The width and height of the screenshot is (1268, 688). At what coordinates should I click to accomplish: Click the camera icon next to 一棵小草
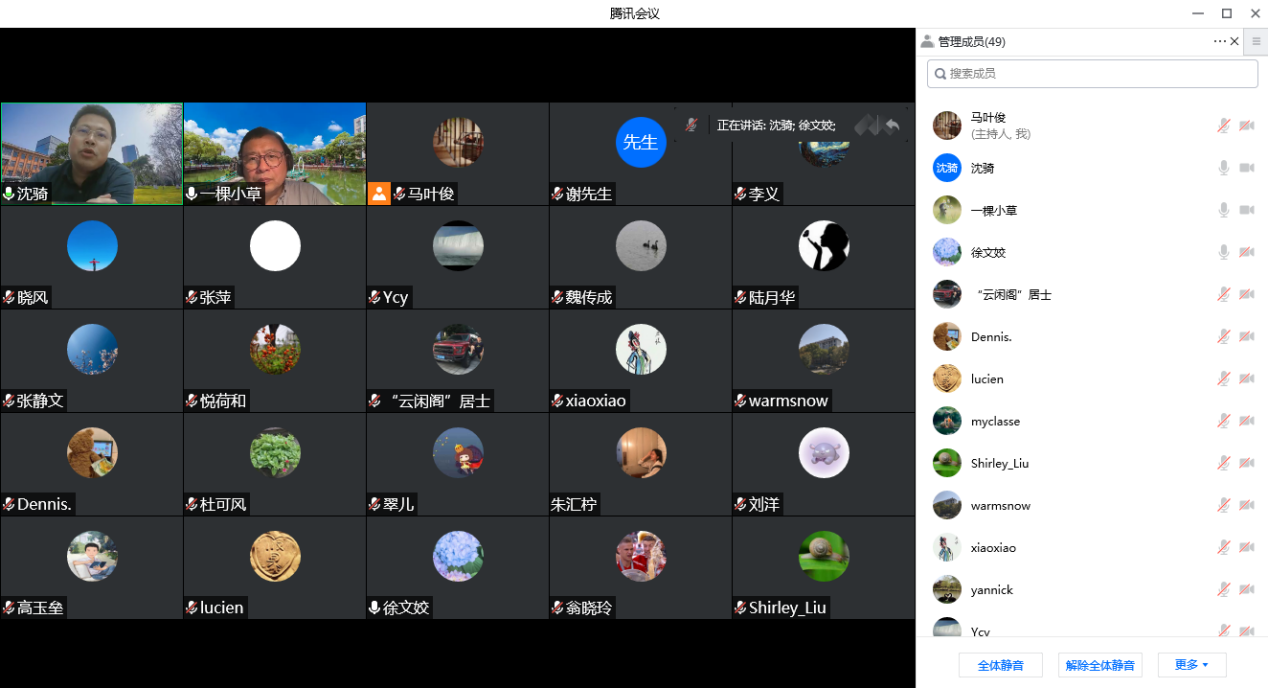pos(1247,210)
